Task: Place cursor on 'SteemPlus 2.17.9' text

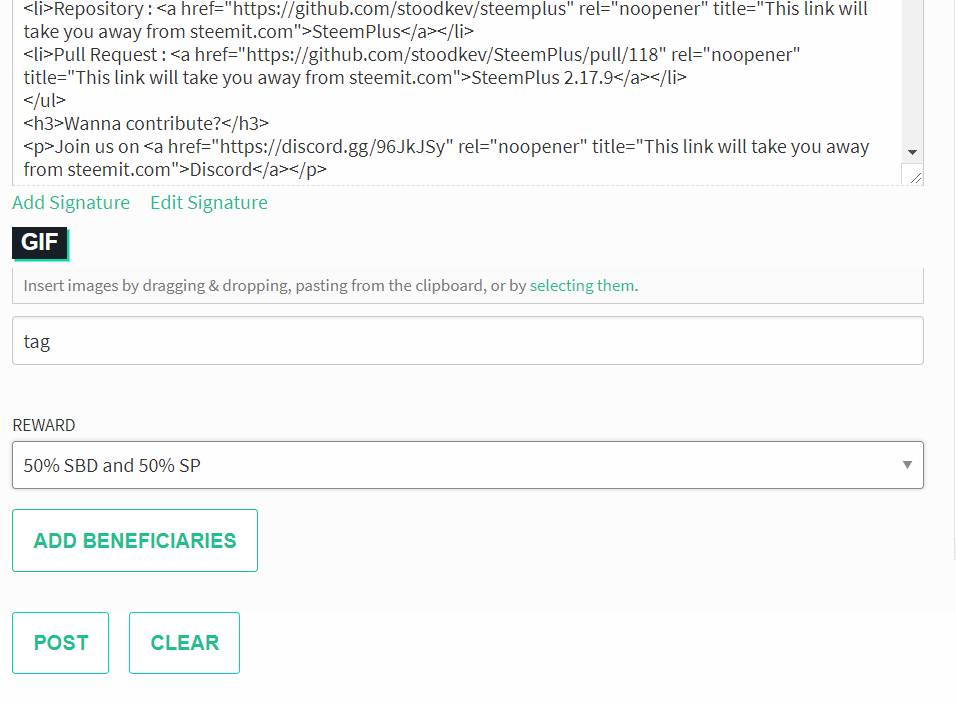Action: [541, 78]
